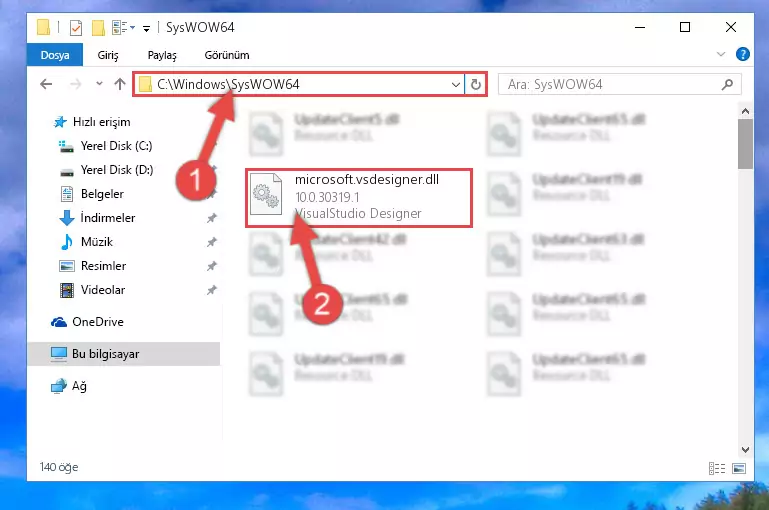Click the New folder icon in title bar
This screenshot has width=769, height=510.
point(98,27)
